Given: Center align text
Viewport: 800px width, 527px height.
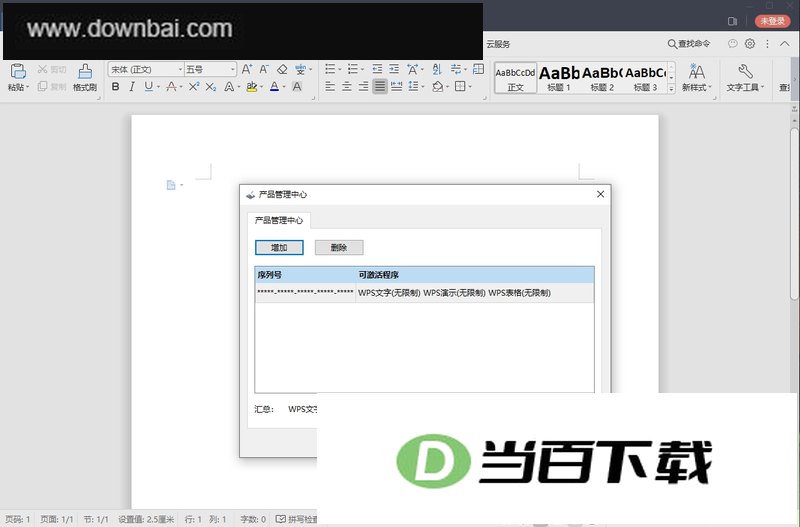Looking at the screenshot, I should pos(346,87).
